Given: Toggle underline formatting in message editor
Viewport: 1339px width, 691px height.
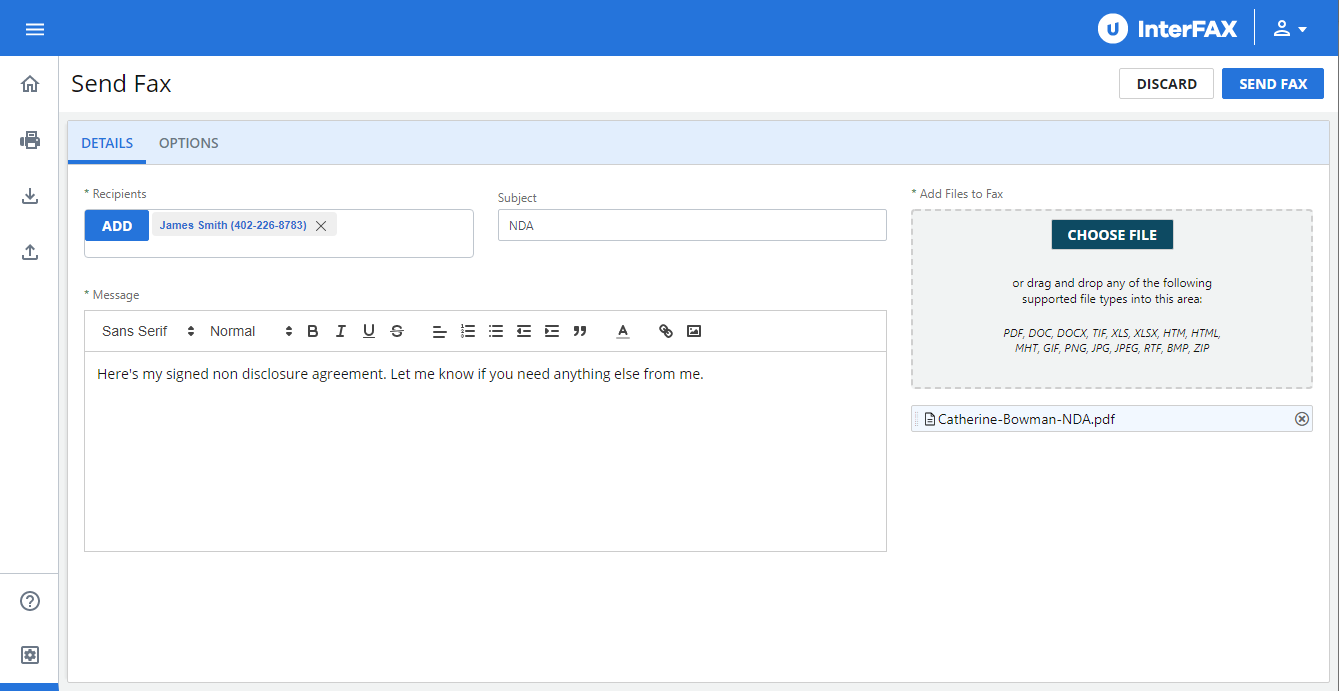Looking at the screenshot, I should 369,331.
